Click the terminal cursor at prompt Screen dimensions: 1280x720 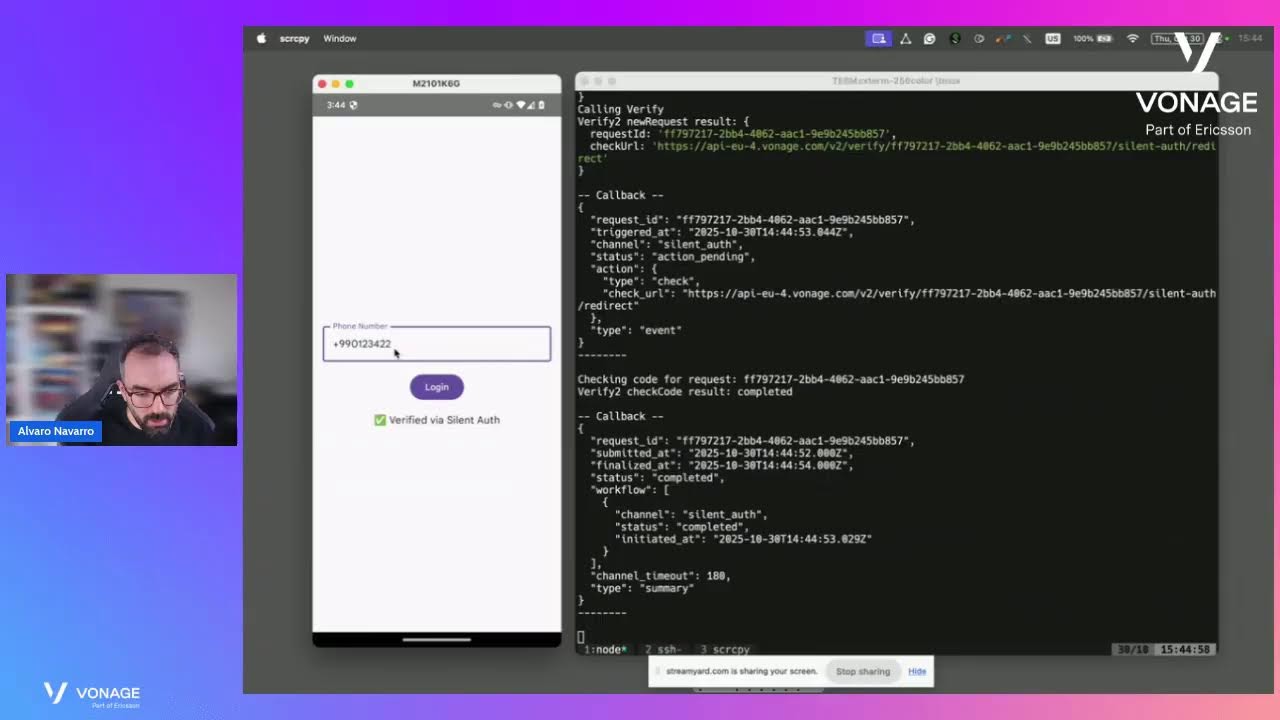tap(581, 637)
